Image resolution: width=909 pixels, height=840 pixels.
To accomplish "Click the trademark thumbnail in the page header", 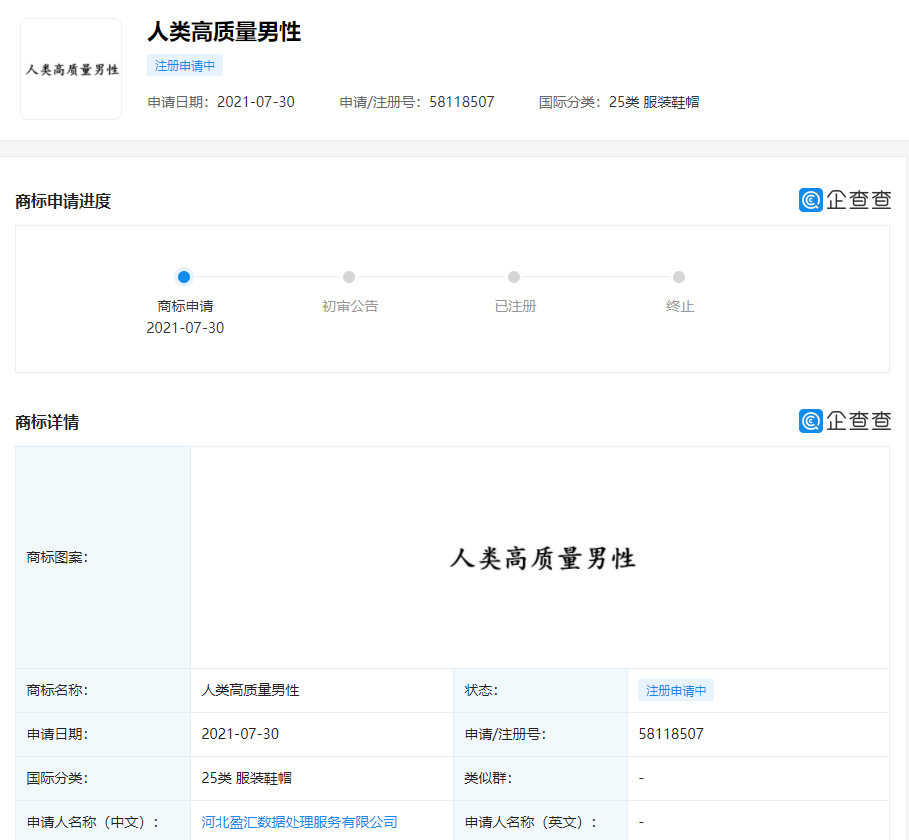I will (71, 69).
